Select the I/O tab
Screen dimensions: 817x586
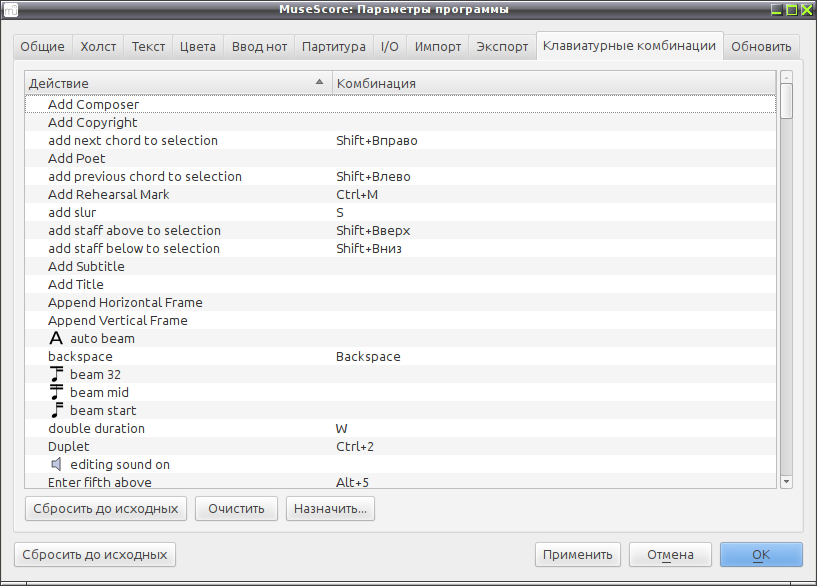click(390, 47)
